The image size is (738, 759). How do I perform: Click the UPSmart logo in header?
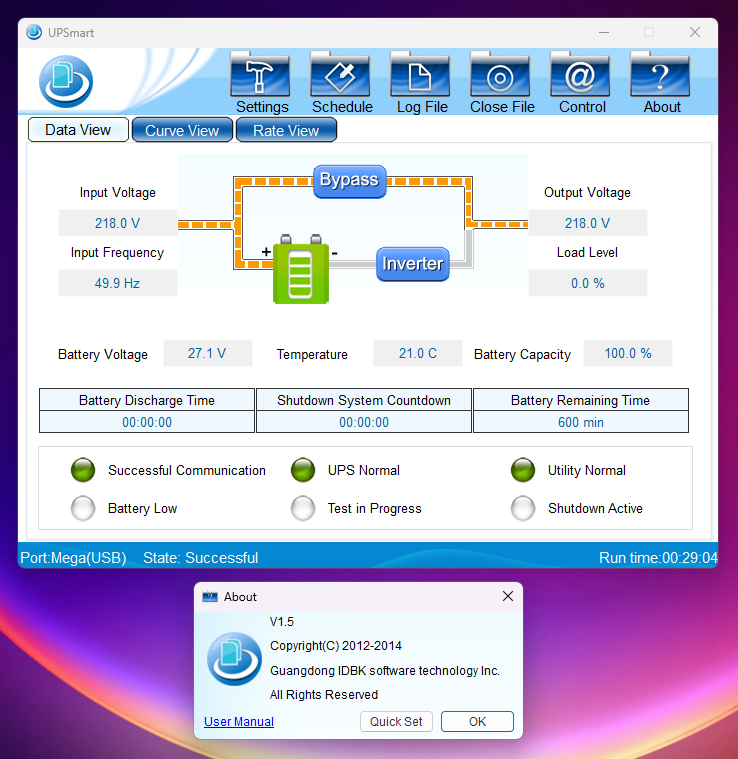tap(66, 81)
